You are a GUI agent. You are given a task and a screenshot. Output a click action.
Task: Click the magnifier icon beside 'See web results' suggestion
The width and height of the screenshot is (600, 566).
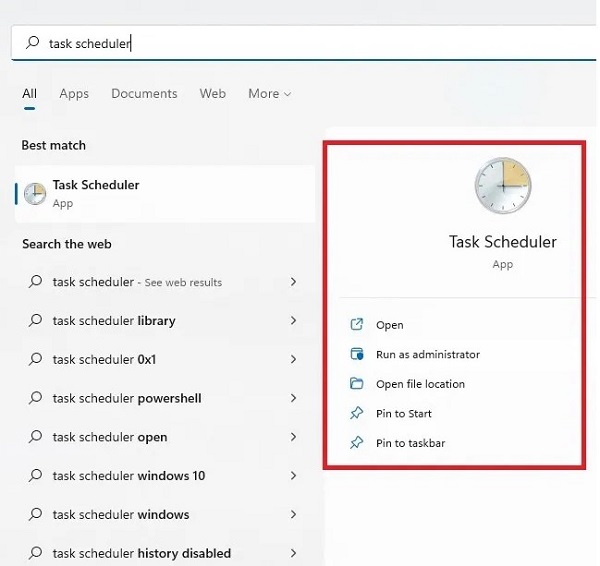click(x=35, y=282)
